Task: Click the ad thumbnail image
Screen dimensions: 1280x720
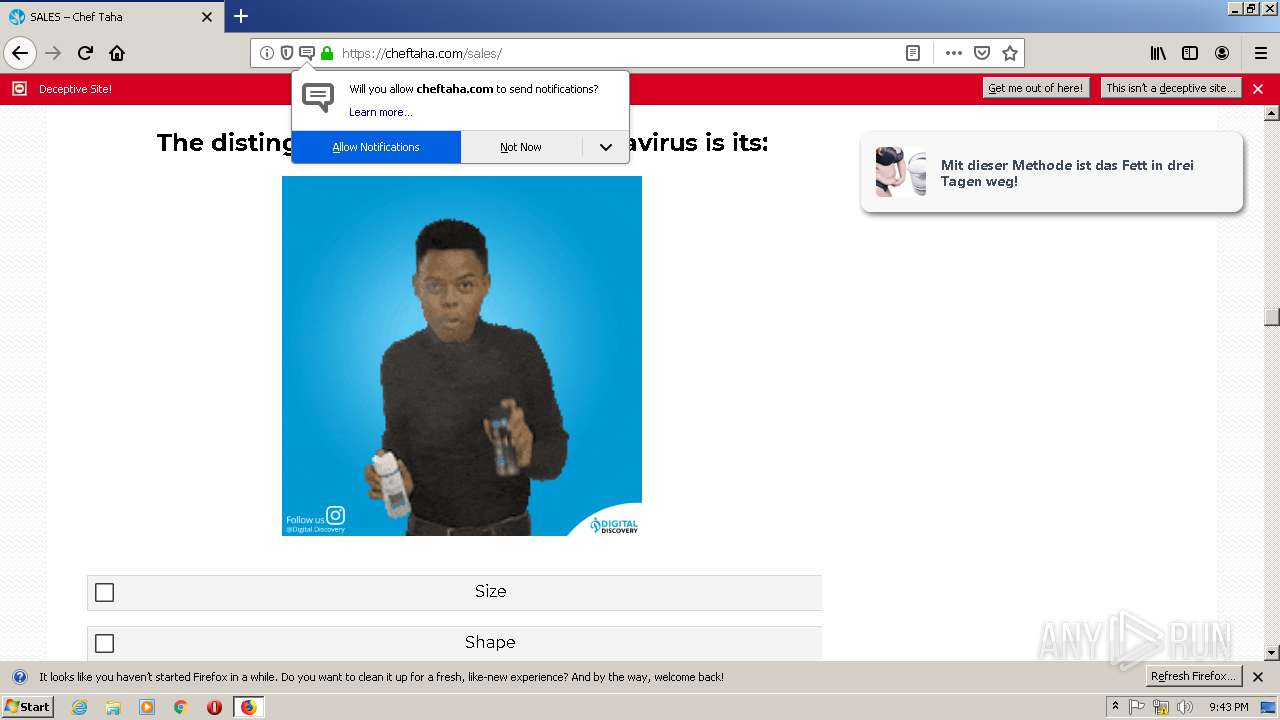Action: (x=901, y=172)
